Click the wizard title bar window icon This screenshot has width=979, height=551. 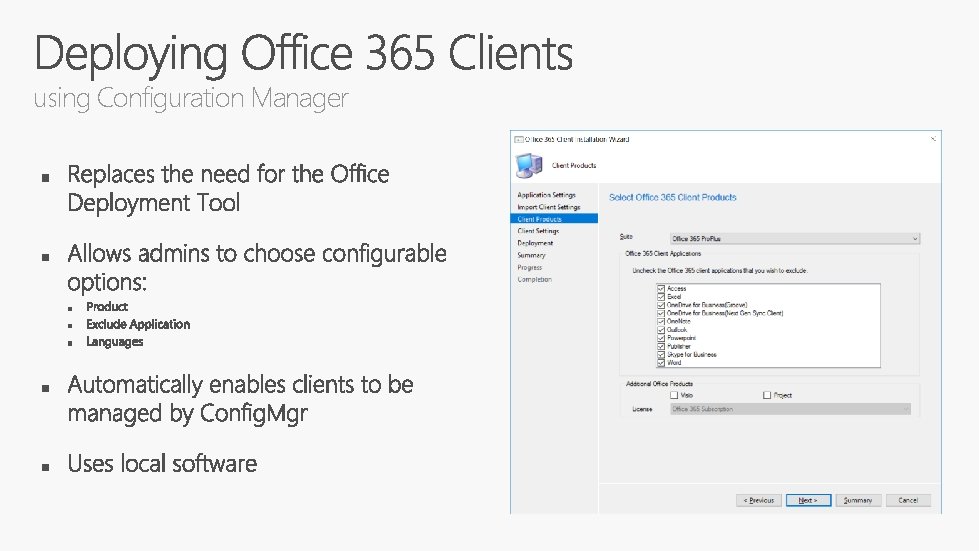518,140
